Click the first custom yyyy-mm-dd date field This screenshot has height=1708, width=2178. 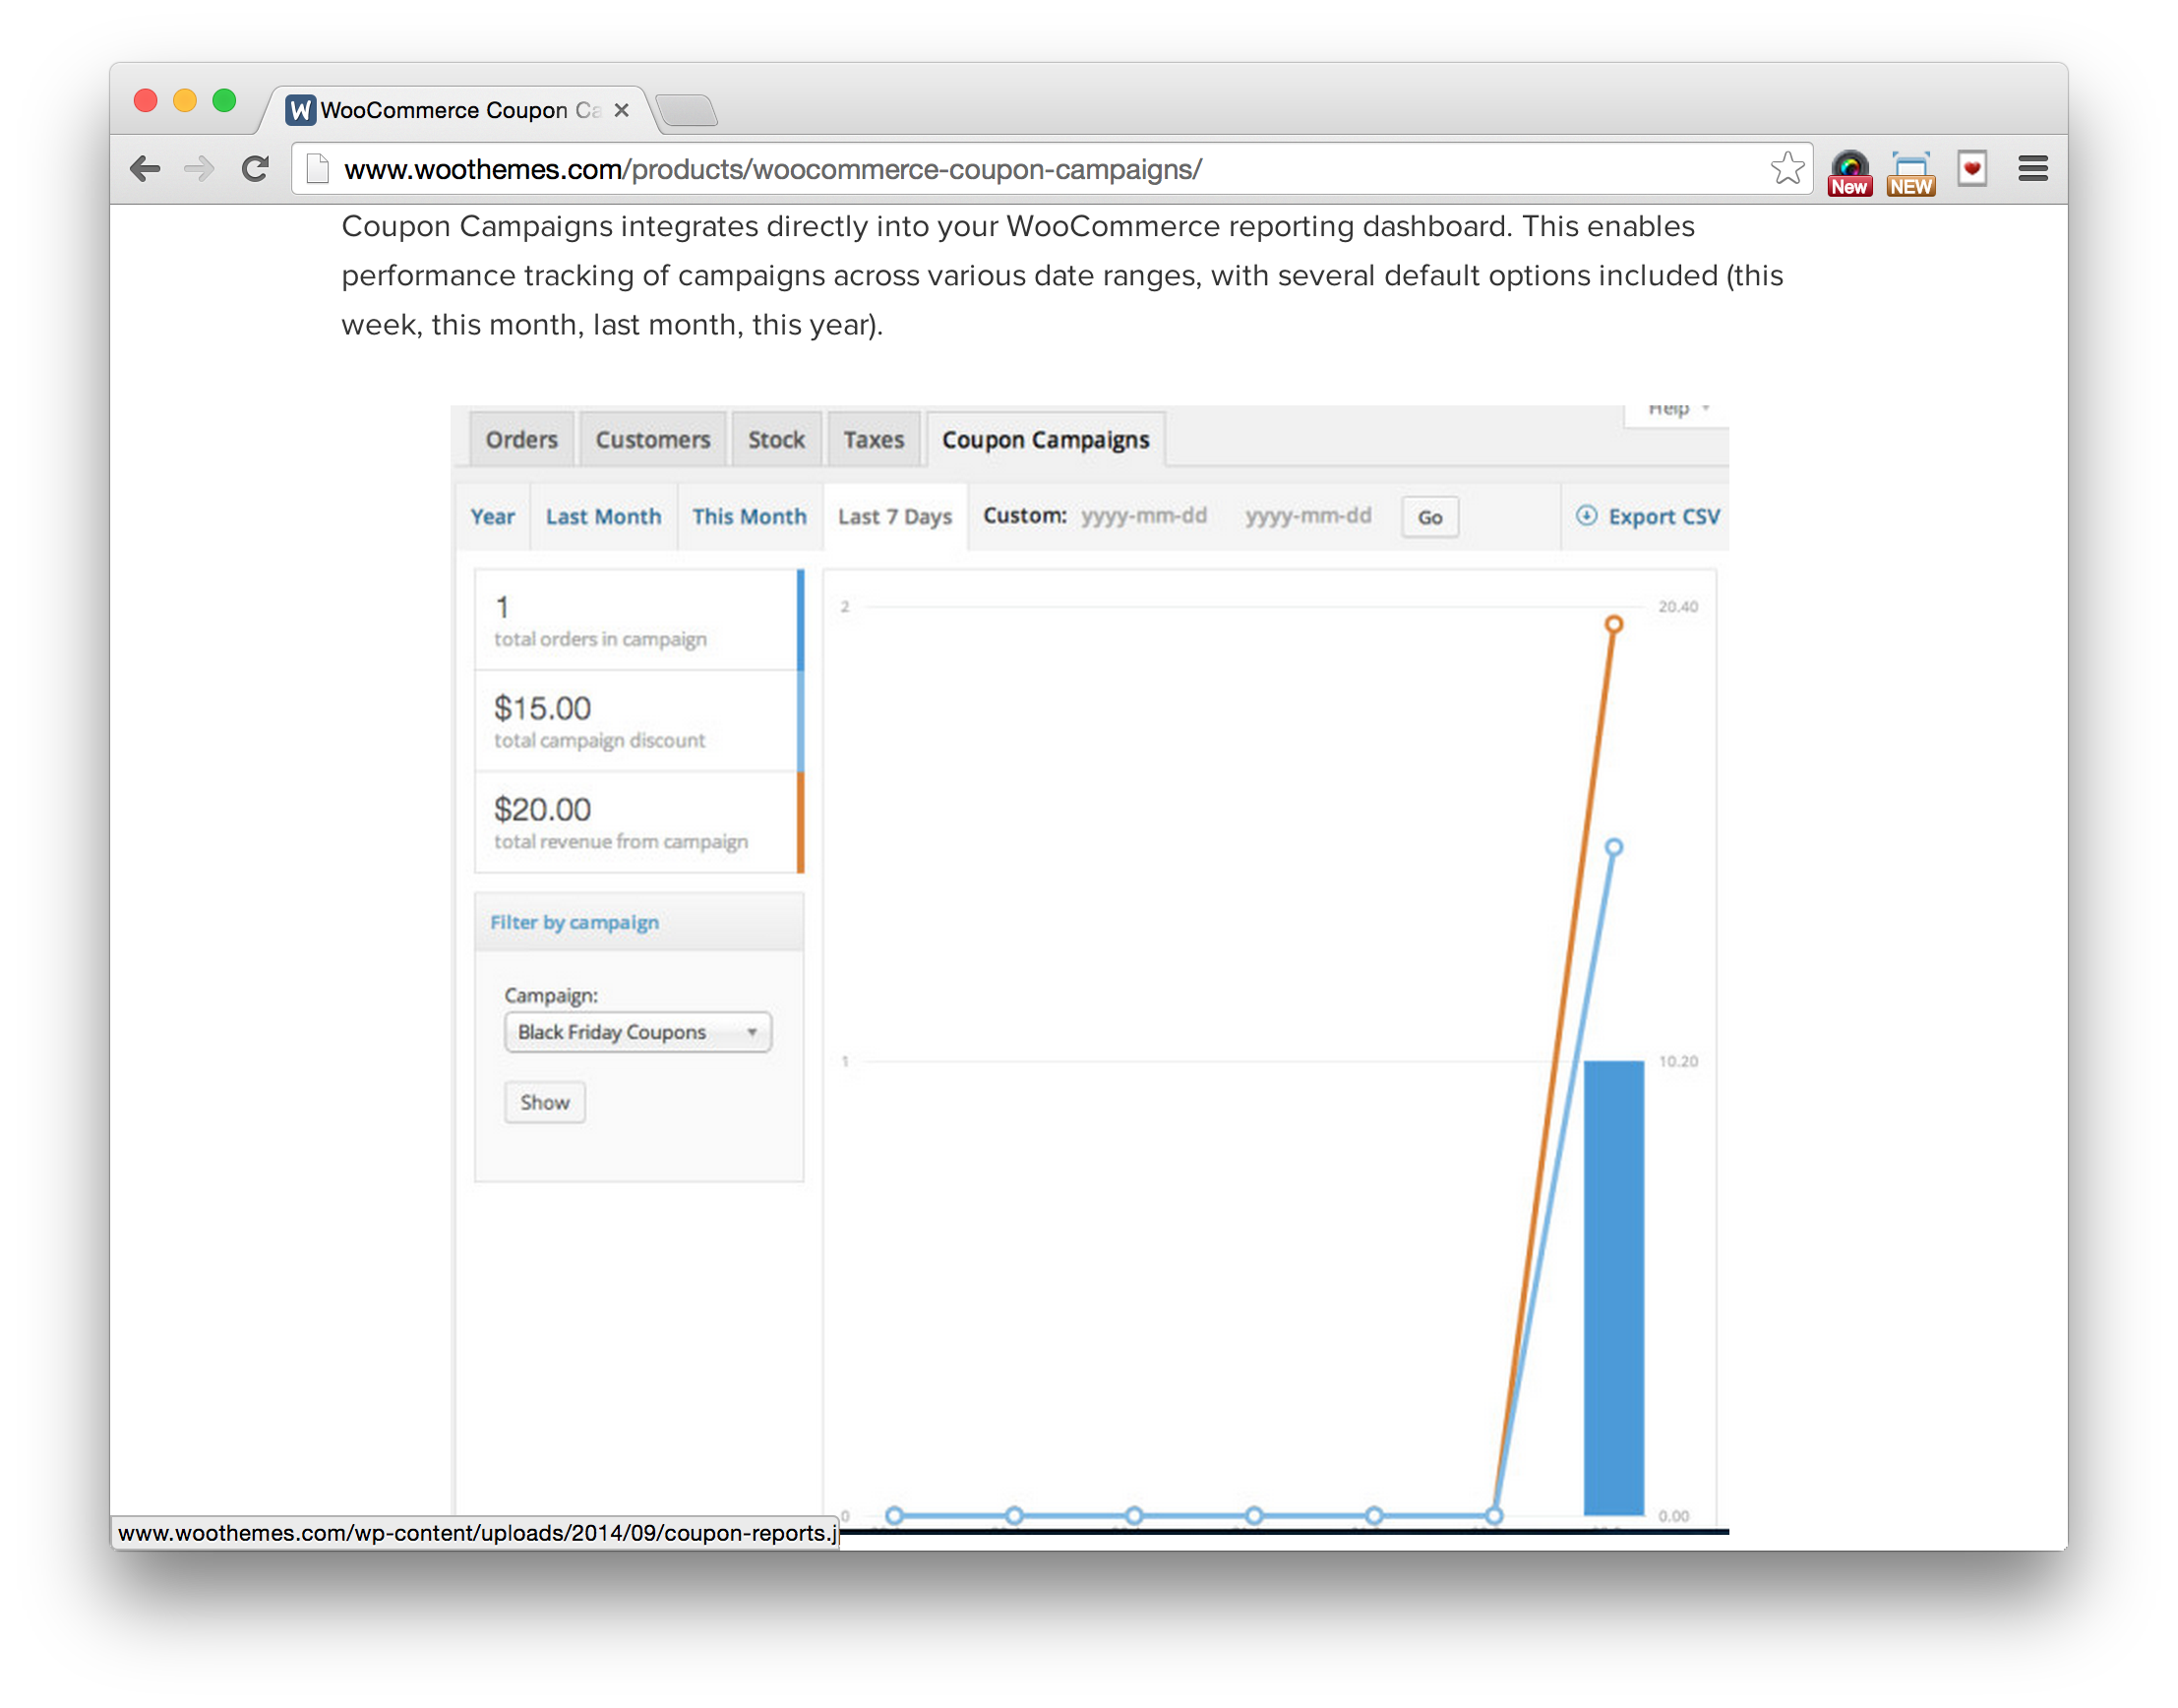point(1145,516)
